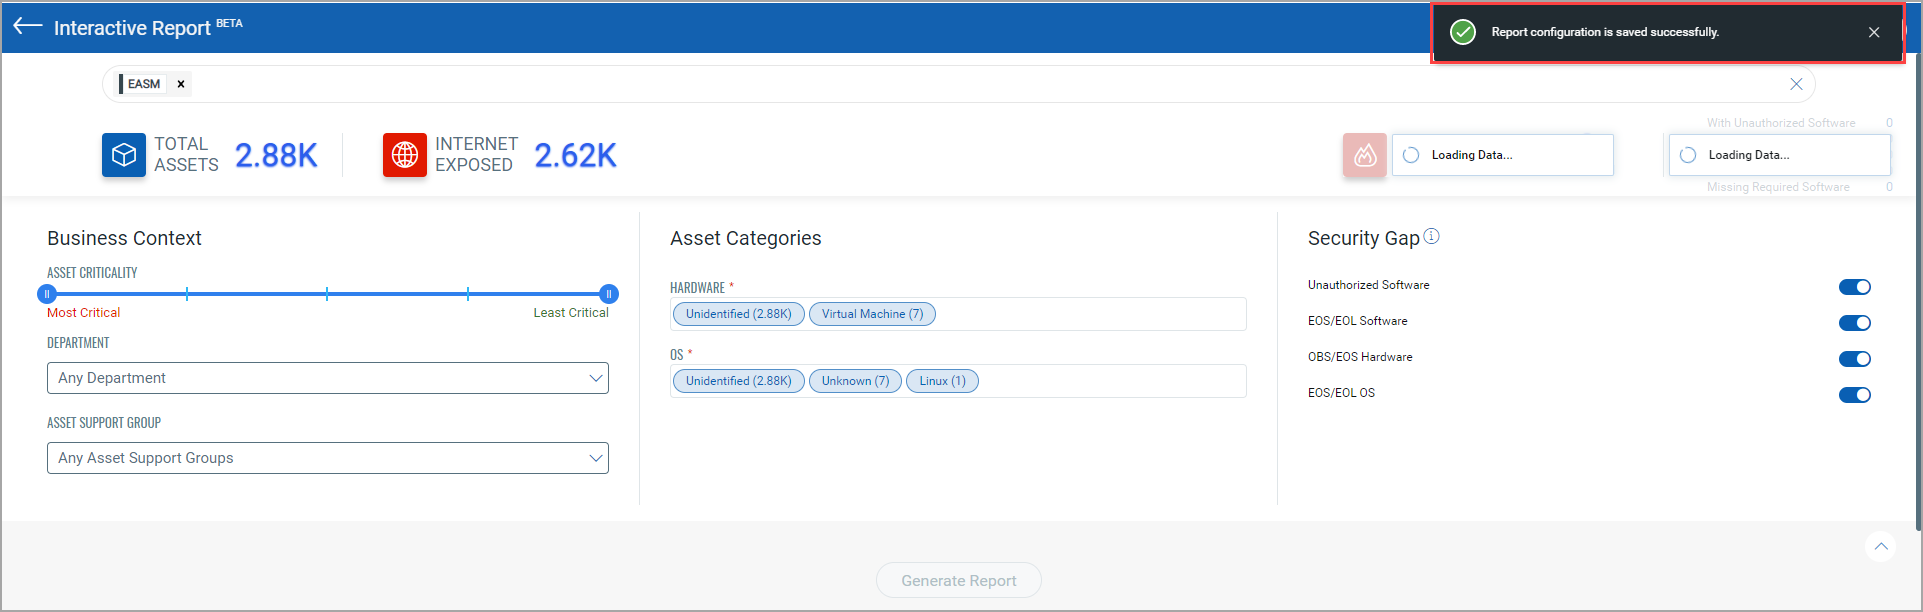
Task: Expand the Any Asset Support Groups dropdown
Action: (x=328, y=458)
